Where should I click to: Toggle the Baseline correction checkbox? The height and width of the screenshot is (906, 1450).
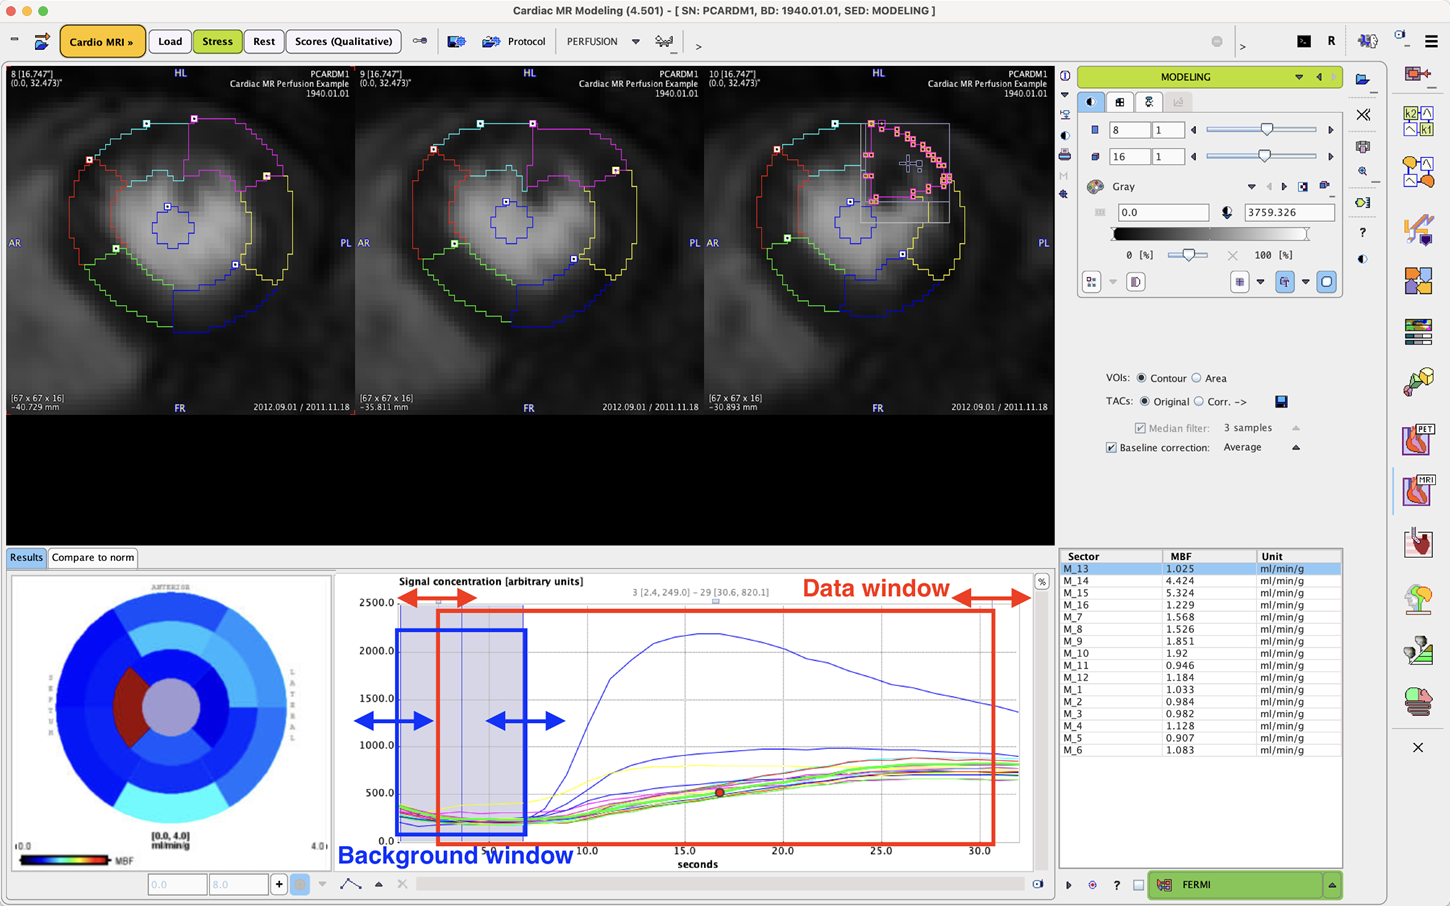1111,448
